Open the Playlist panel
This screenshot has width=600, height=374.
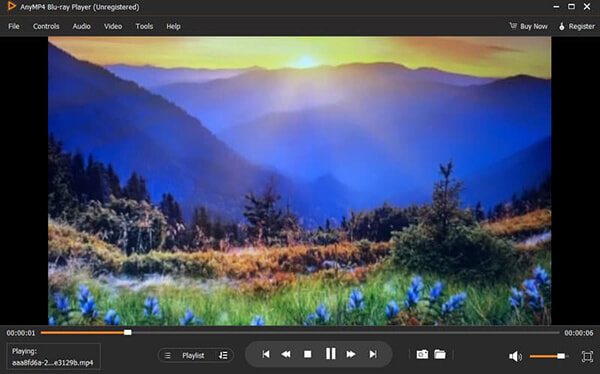(193, 356)
